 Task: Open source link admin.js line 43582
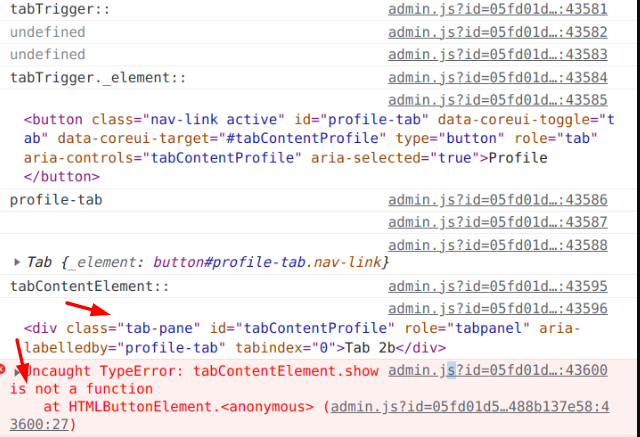tap(498, 32)
